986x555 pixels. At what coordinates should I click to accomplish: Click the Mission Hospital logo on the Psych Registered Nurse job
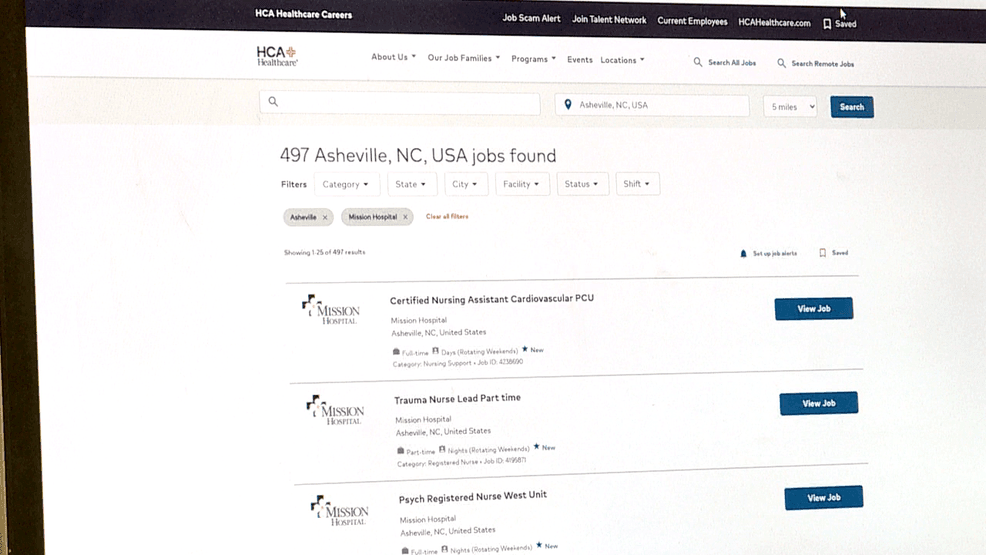340,510
